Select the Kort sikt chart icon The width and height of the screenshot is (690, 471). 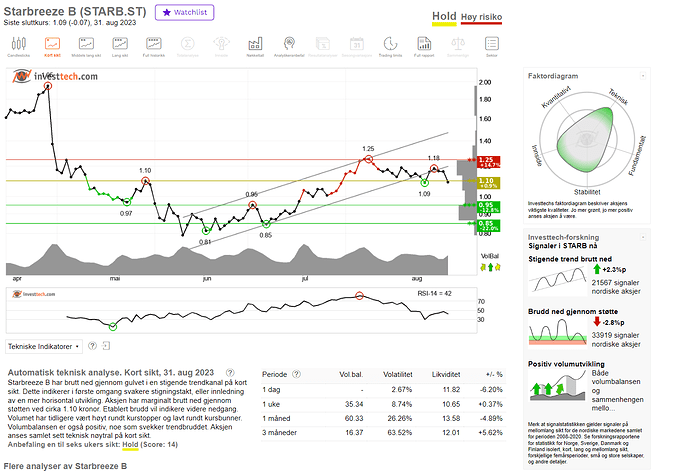click(x=52, y=47)
